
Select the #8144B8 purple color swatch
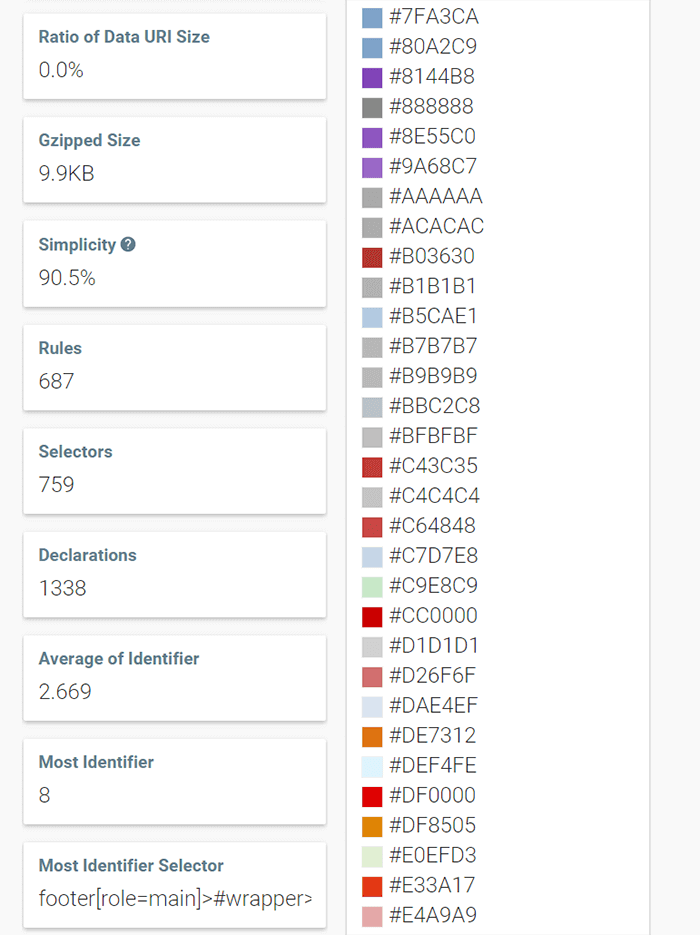[372, 77]
